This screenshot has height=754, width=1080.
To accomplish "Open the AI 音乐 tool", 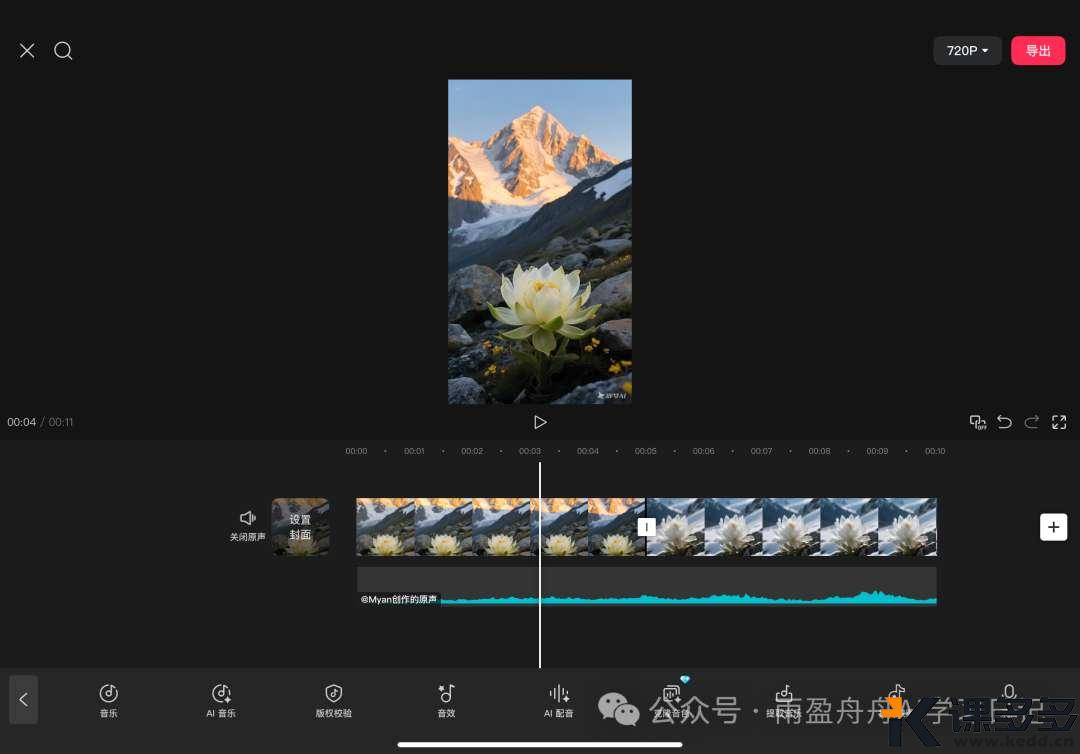I will [221, 700].
